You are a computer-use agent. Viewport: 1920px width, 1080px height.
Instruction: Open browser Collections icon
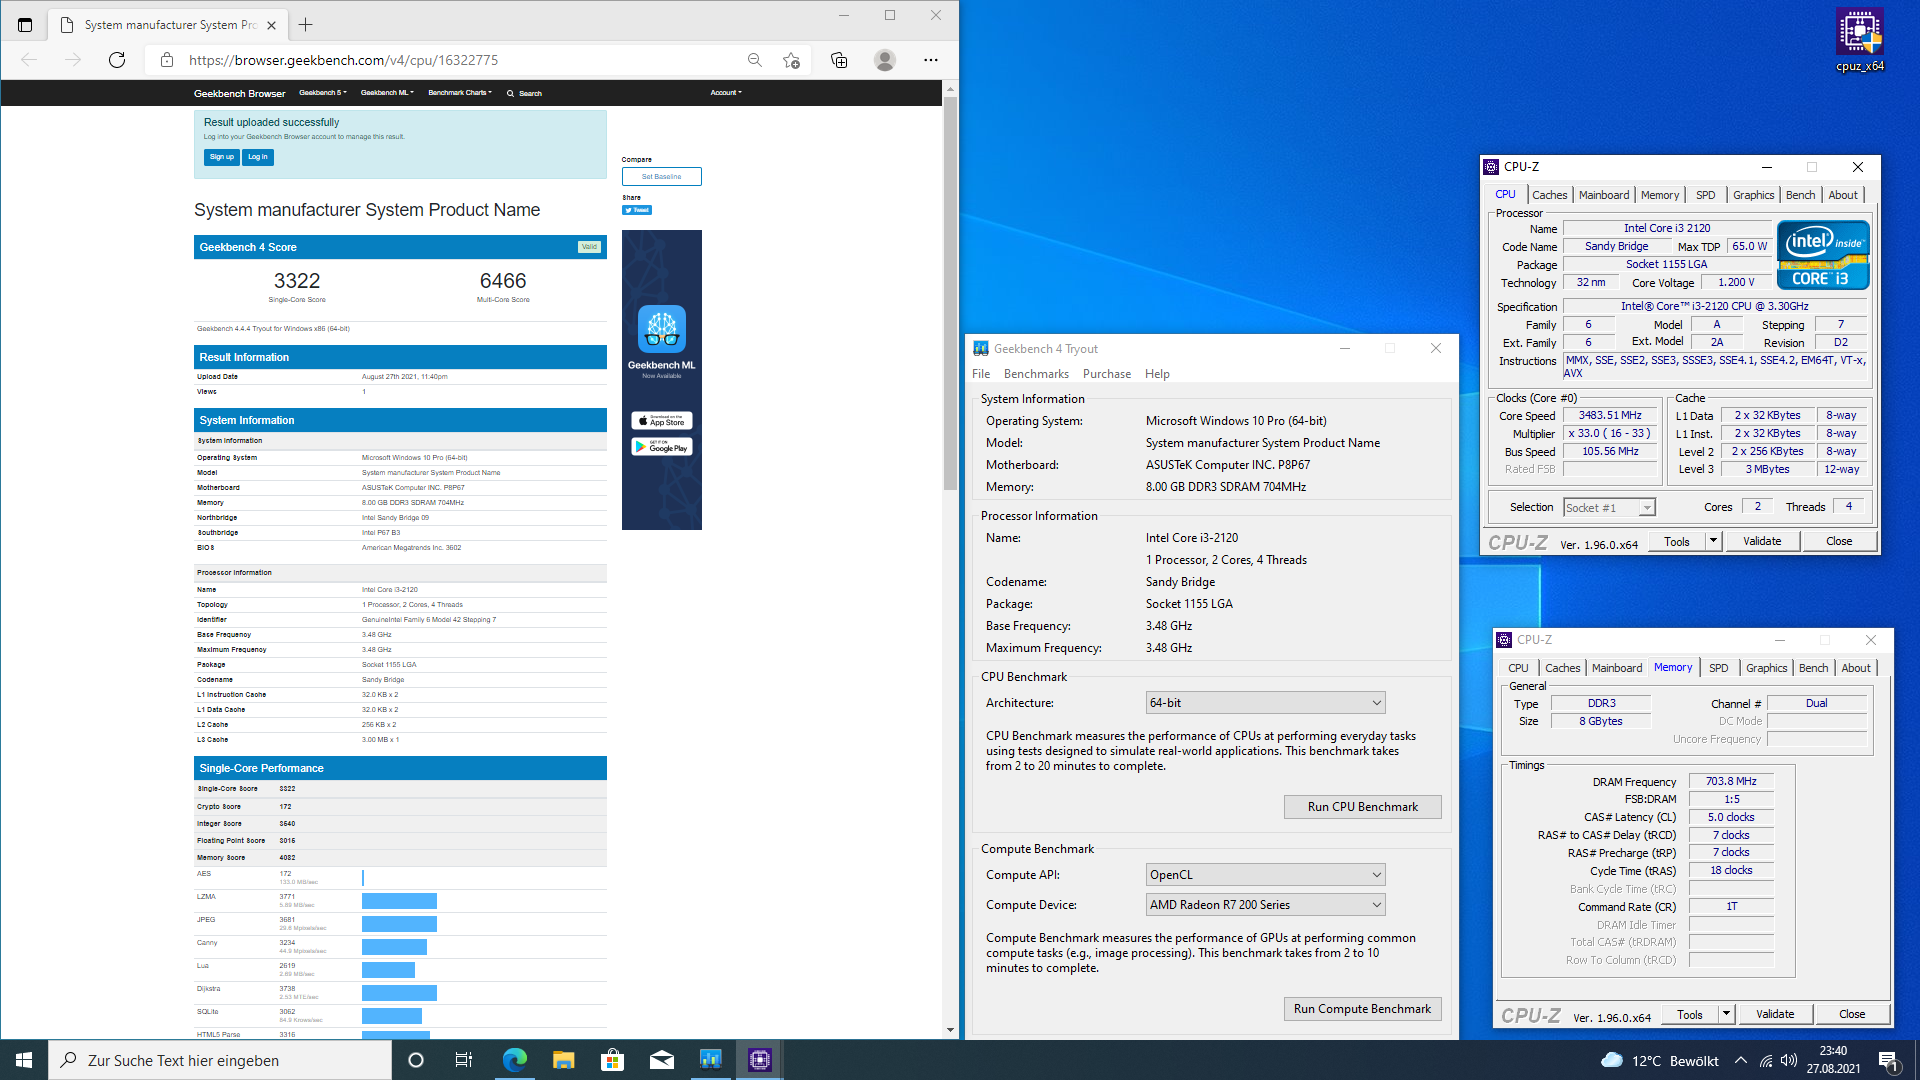point(839,60)
